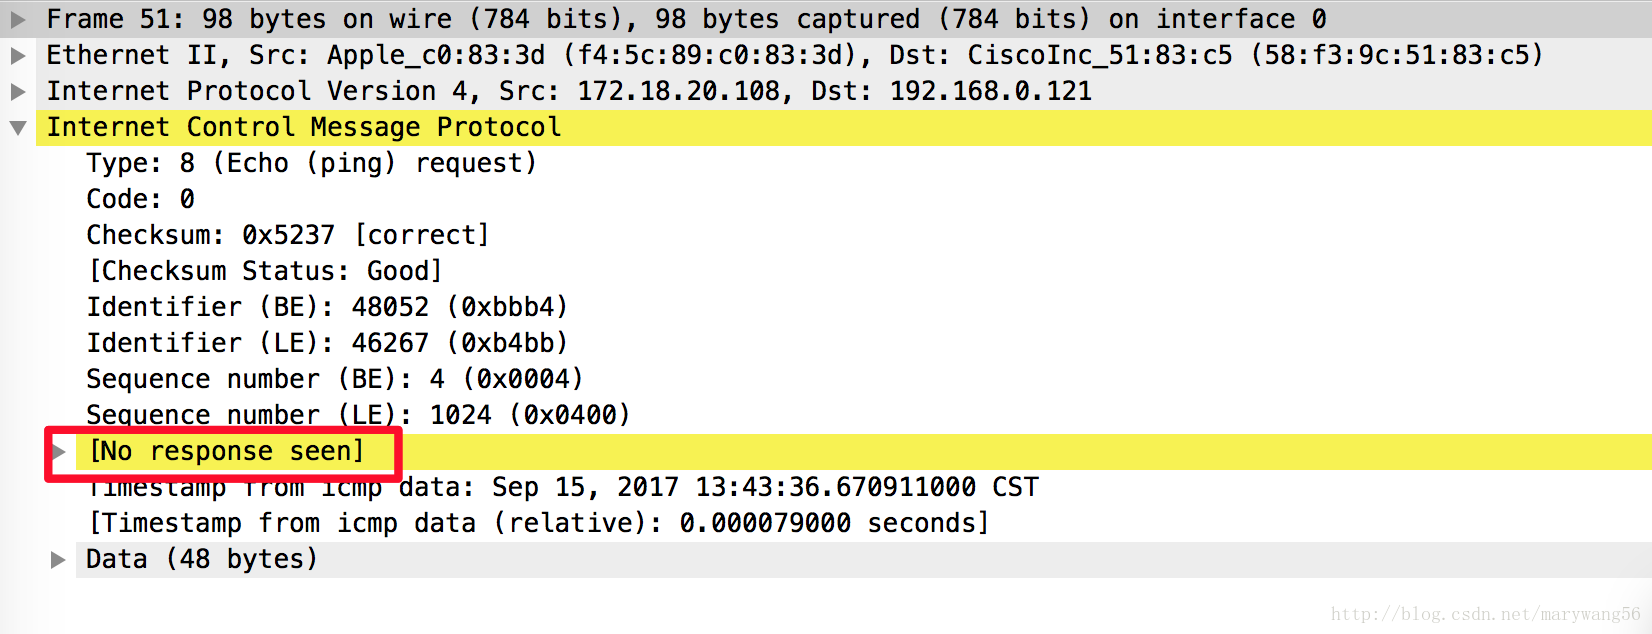Screen dimensions: 1652x634
Task: Expand the No response seen arrow
Action: tap(59, 452)
